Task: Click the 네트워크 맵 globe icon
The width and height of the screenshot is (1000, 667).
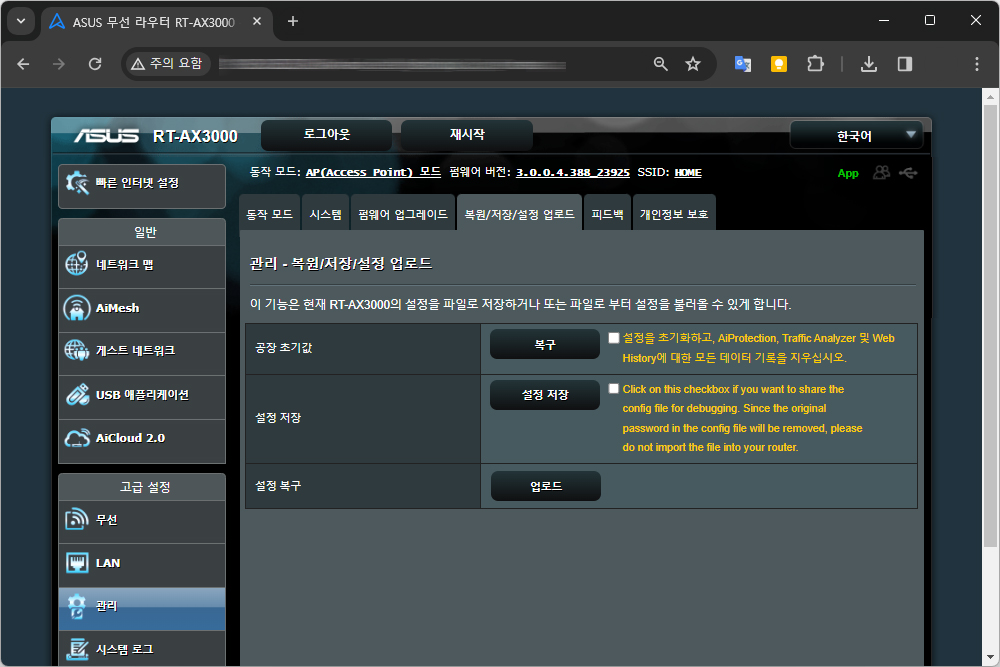Action: 77,263
